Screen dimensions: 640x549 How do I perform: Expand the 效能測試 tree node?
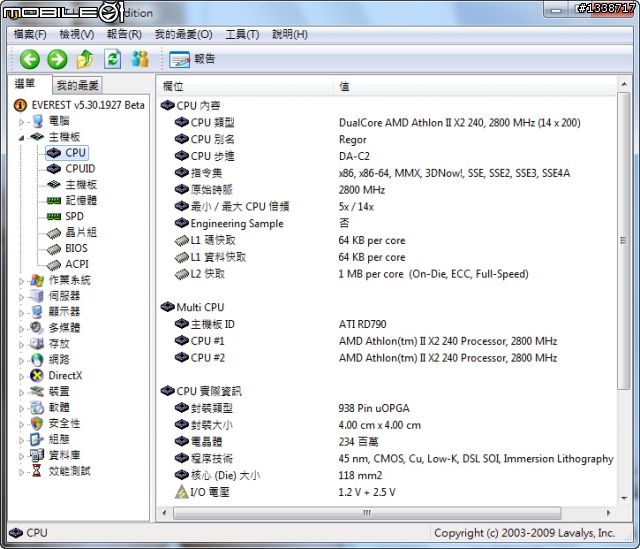point(22,472)
